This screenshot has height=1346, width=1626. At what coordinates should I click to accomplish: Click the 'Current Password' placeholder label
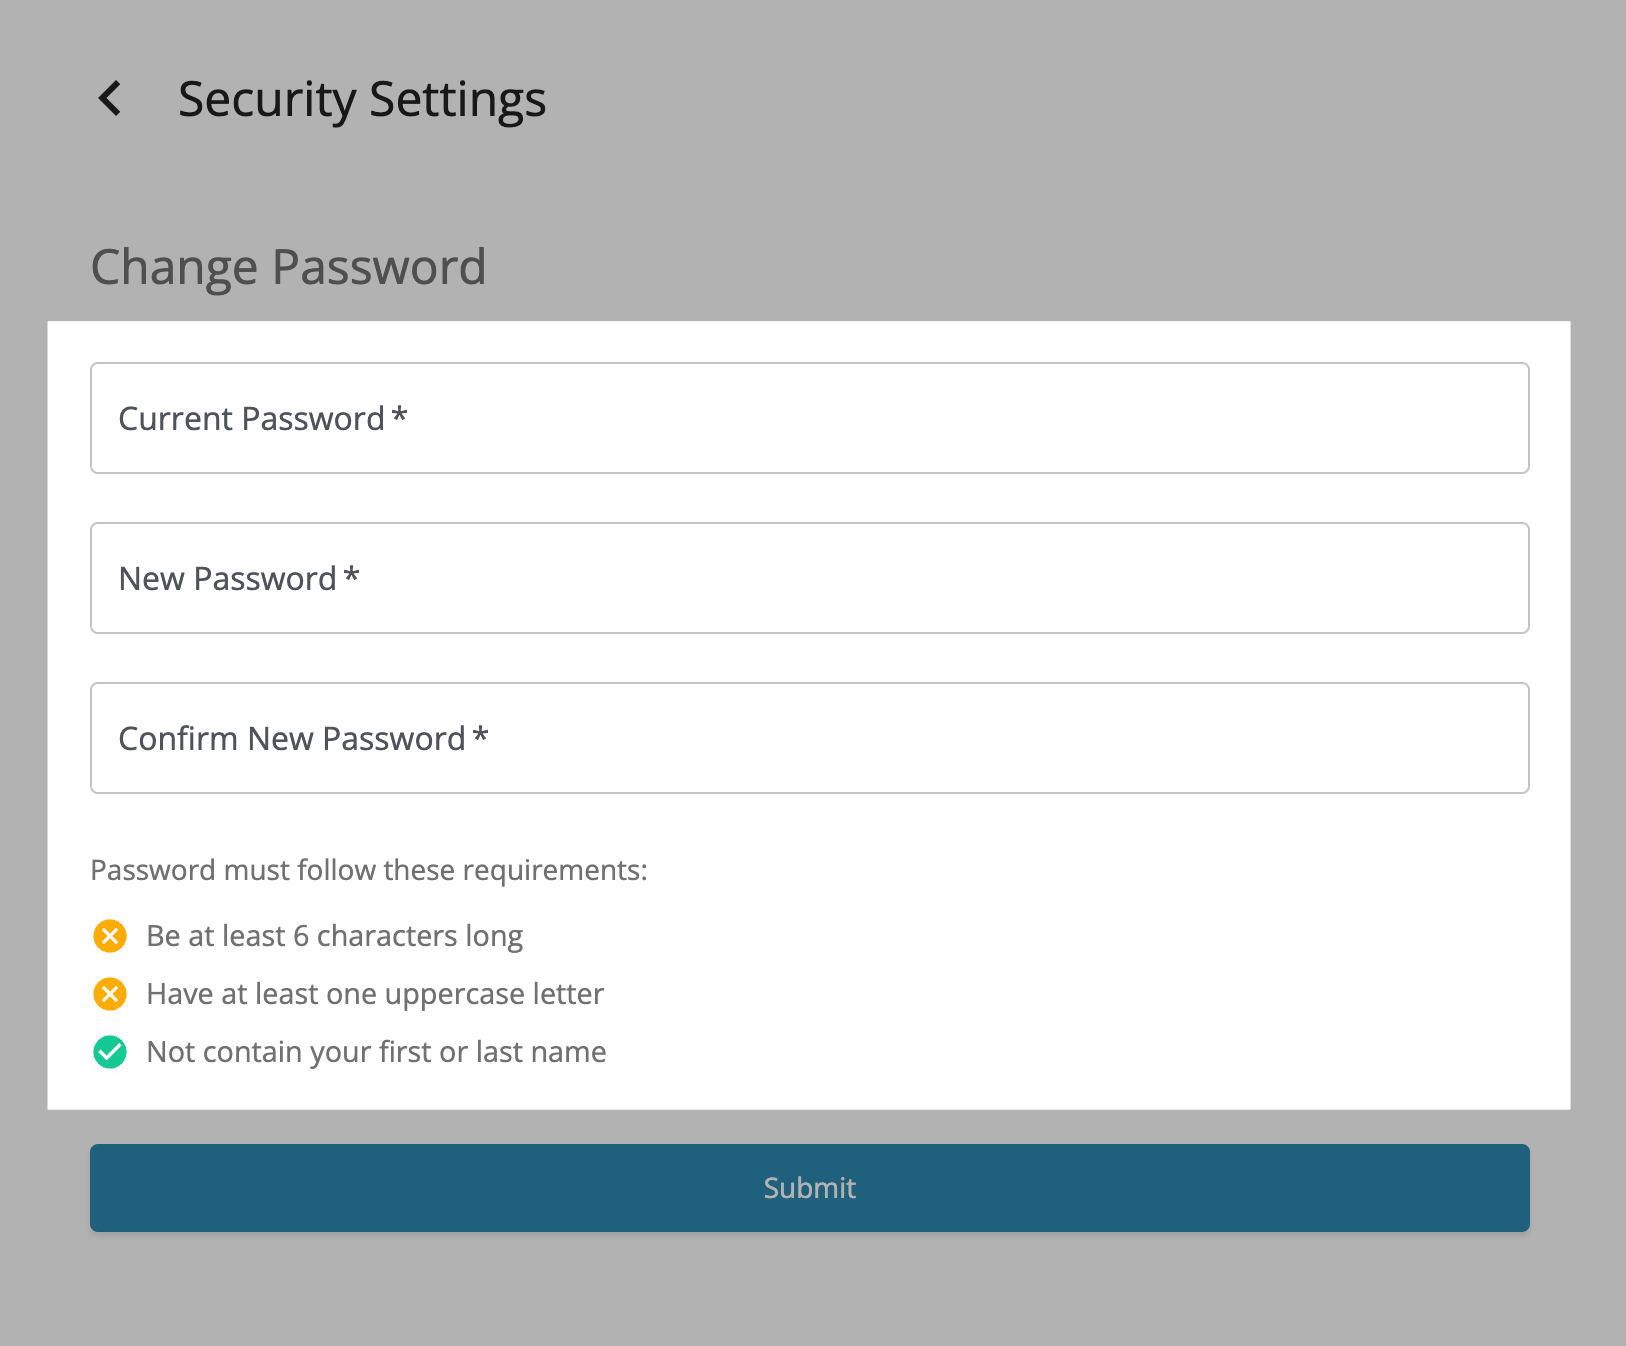click(x=251, y=419)
